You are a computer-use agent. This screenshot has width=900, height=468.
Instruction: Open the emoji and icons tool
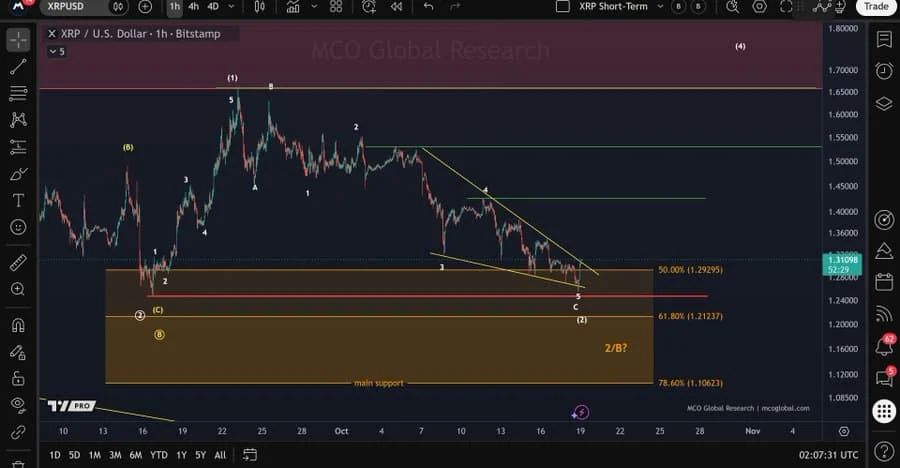(18, 227)
